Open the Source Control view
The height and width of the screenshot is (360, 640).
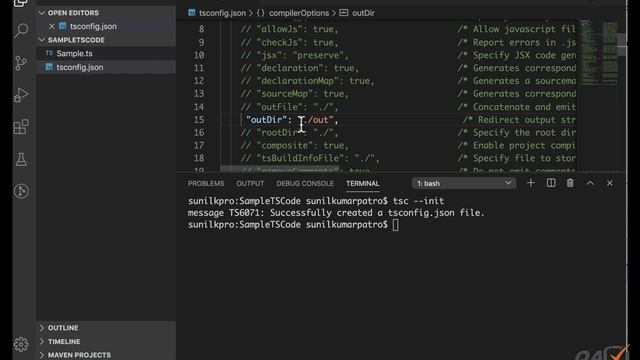[x=21, y=62]
